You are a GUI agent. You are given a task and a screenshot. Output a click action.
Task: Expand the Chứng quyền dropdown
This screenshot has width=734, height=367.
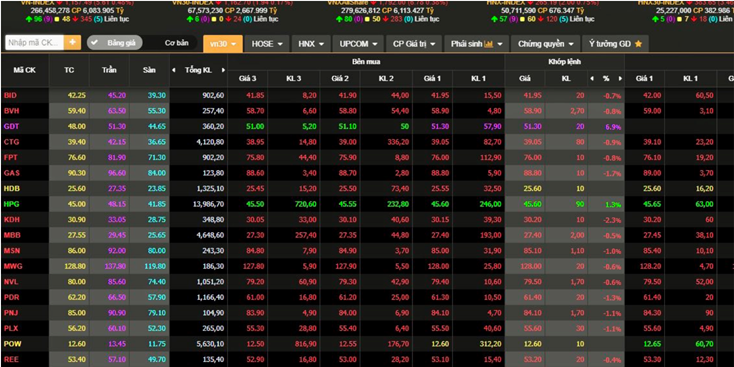click(545, 44)
